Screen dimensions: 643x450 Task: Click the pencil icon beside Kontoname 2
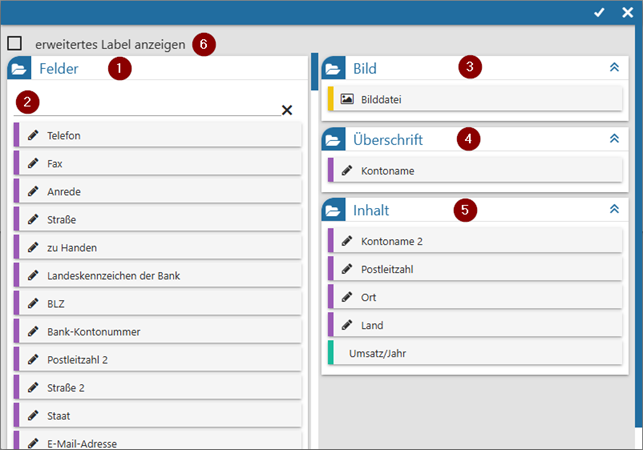[x=347, y=241]
